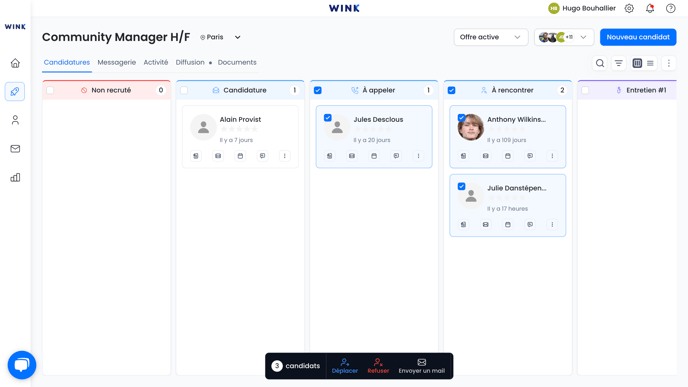Screen dimensions: 688x387
Task: Switch to kanban board view
Action: point(637,63)
